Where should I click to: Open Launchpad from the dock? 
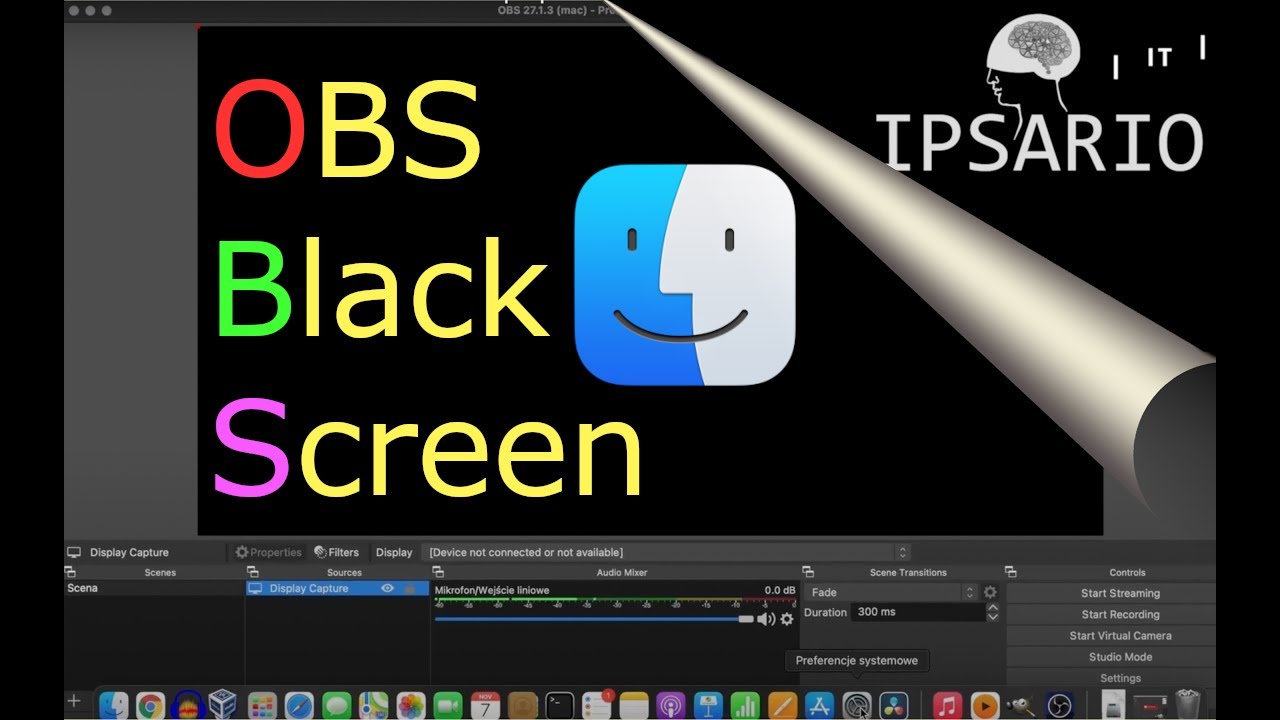click(x=262, y=705)
